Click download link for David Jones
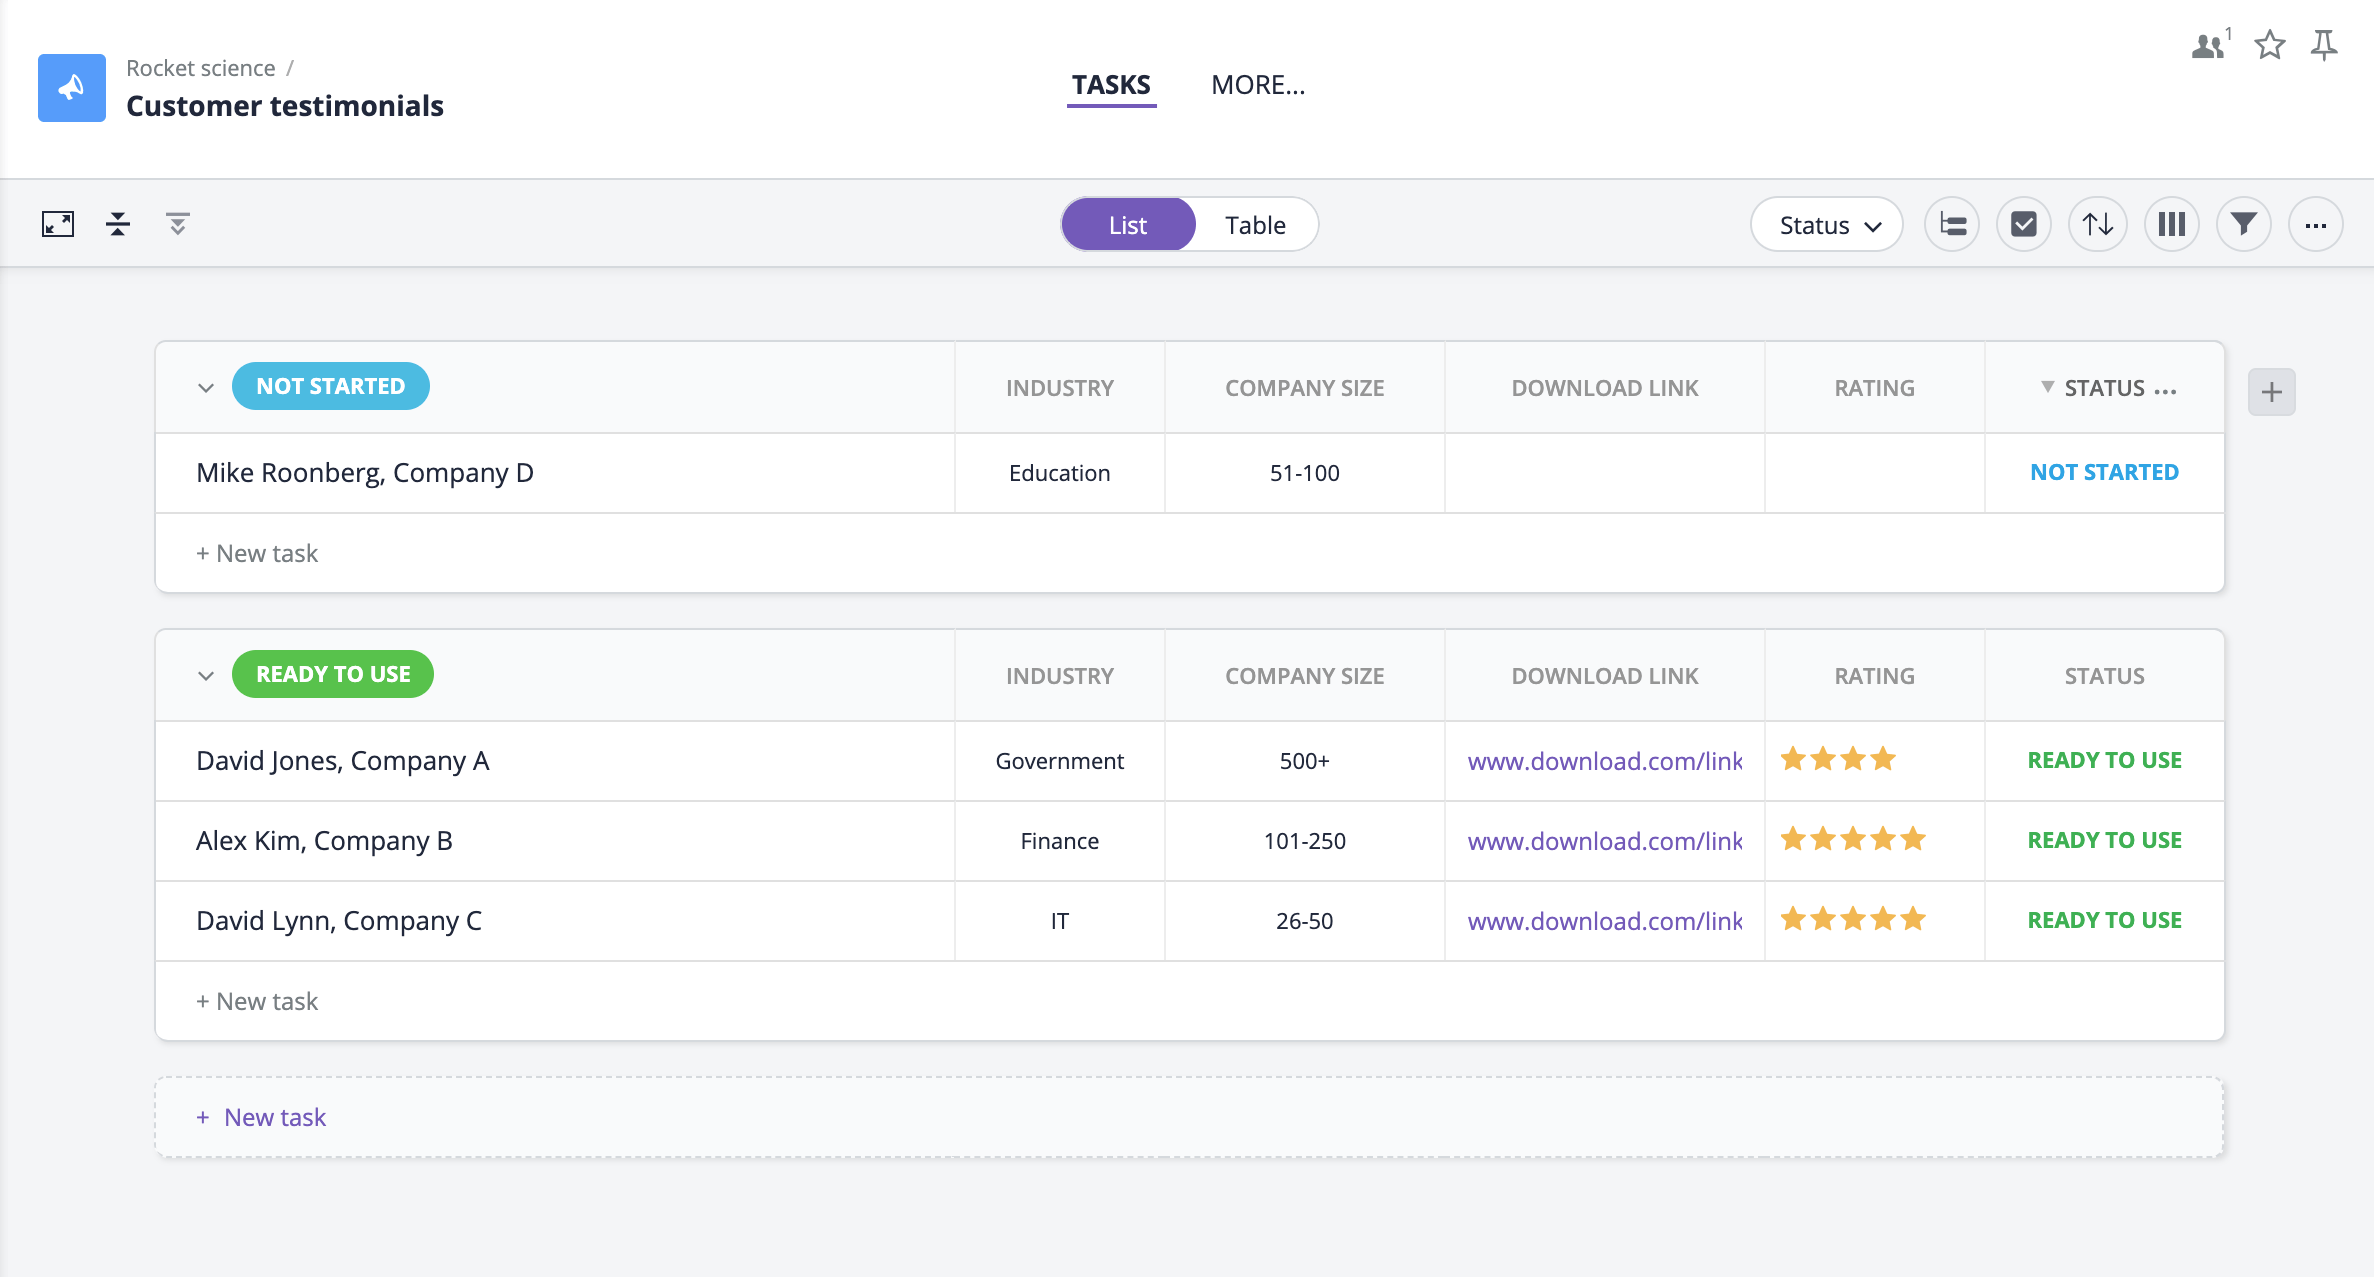The image size is (2374, 1277). coord(1605,760)
